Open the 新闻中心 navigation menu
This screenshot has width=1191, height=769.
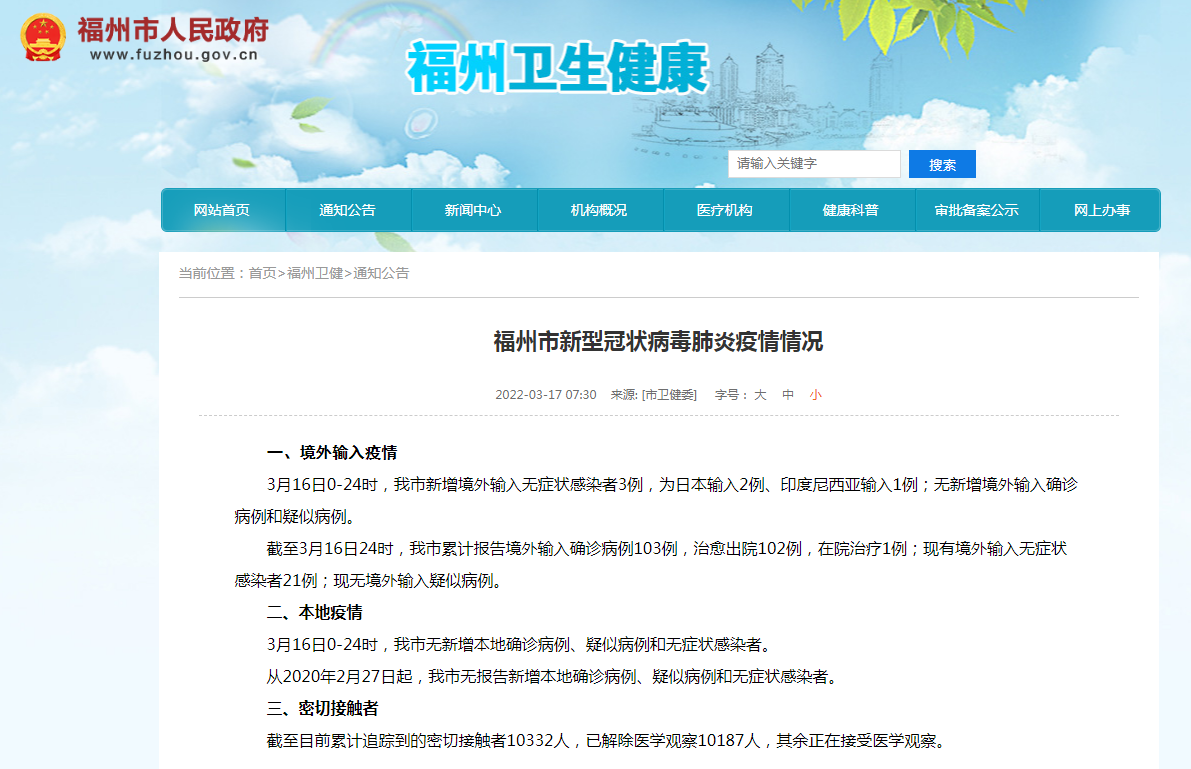tap(474, 210)
